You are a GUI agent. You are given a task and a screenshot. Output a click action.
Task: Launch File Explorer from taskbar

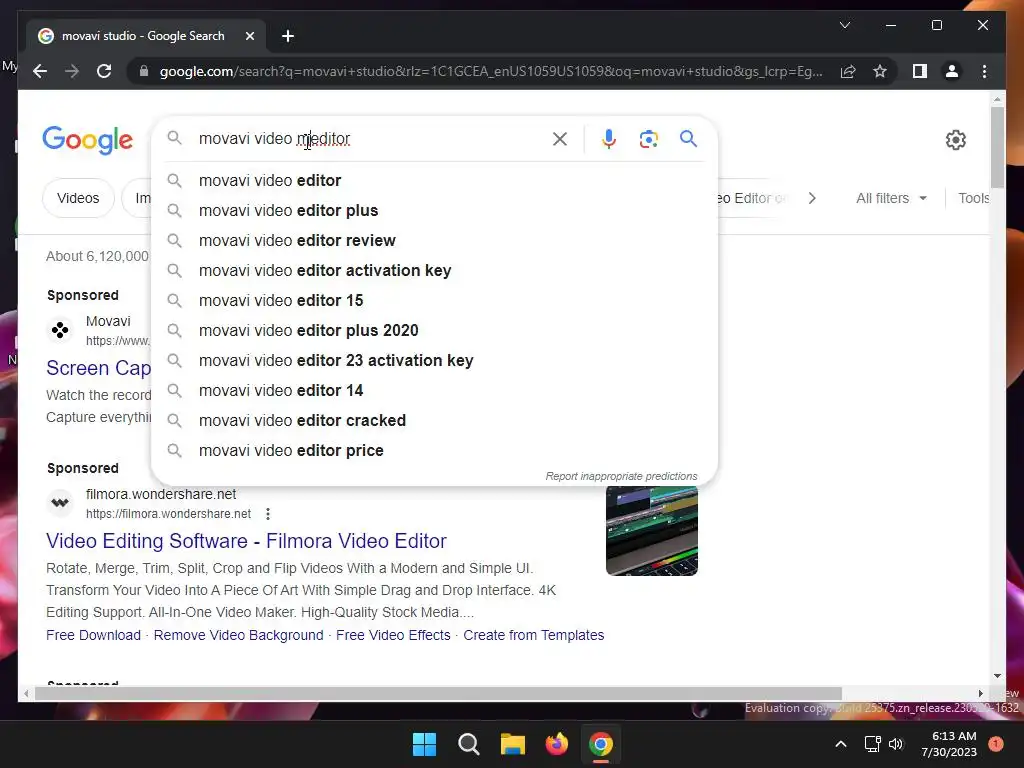pos(513,744)
